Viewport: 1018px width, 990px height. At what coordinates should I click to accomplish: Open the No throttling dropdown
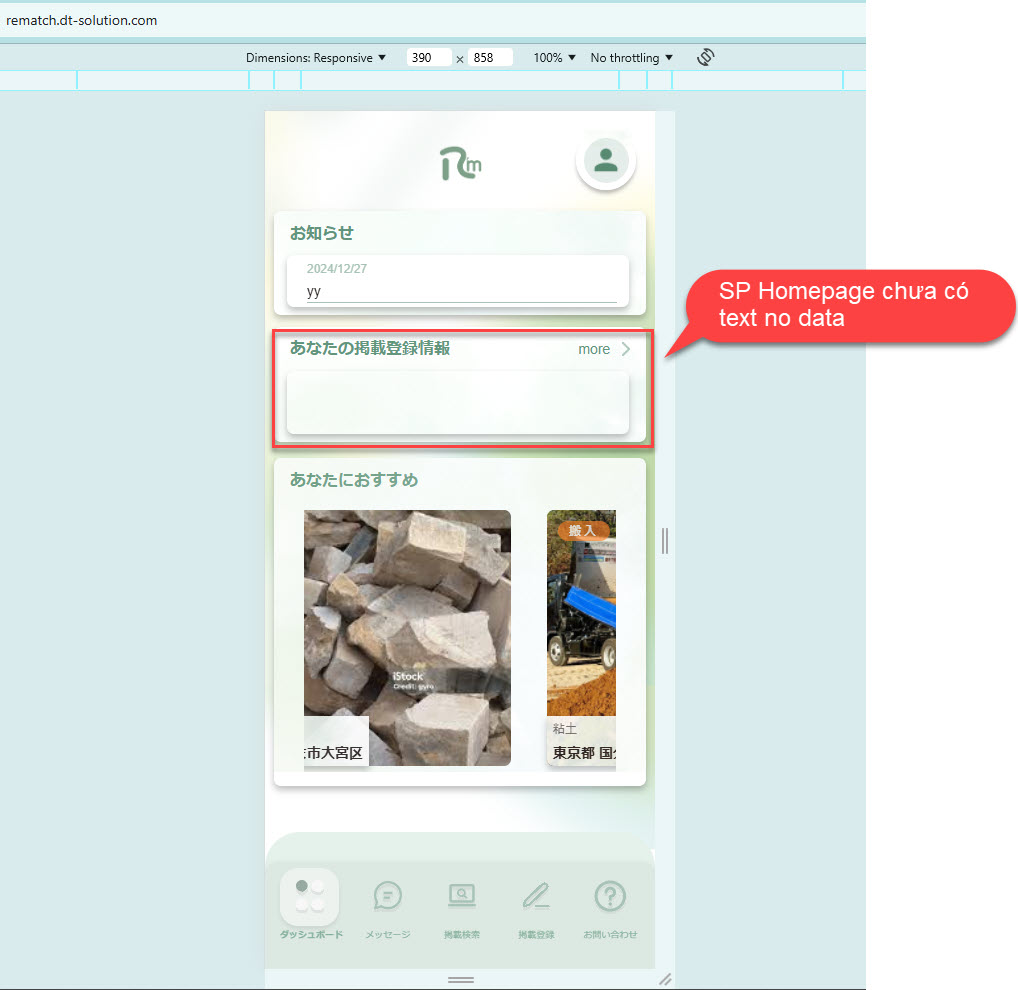pos(632,58)
